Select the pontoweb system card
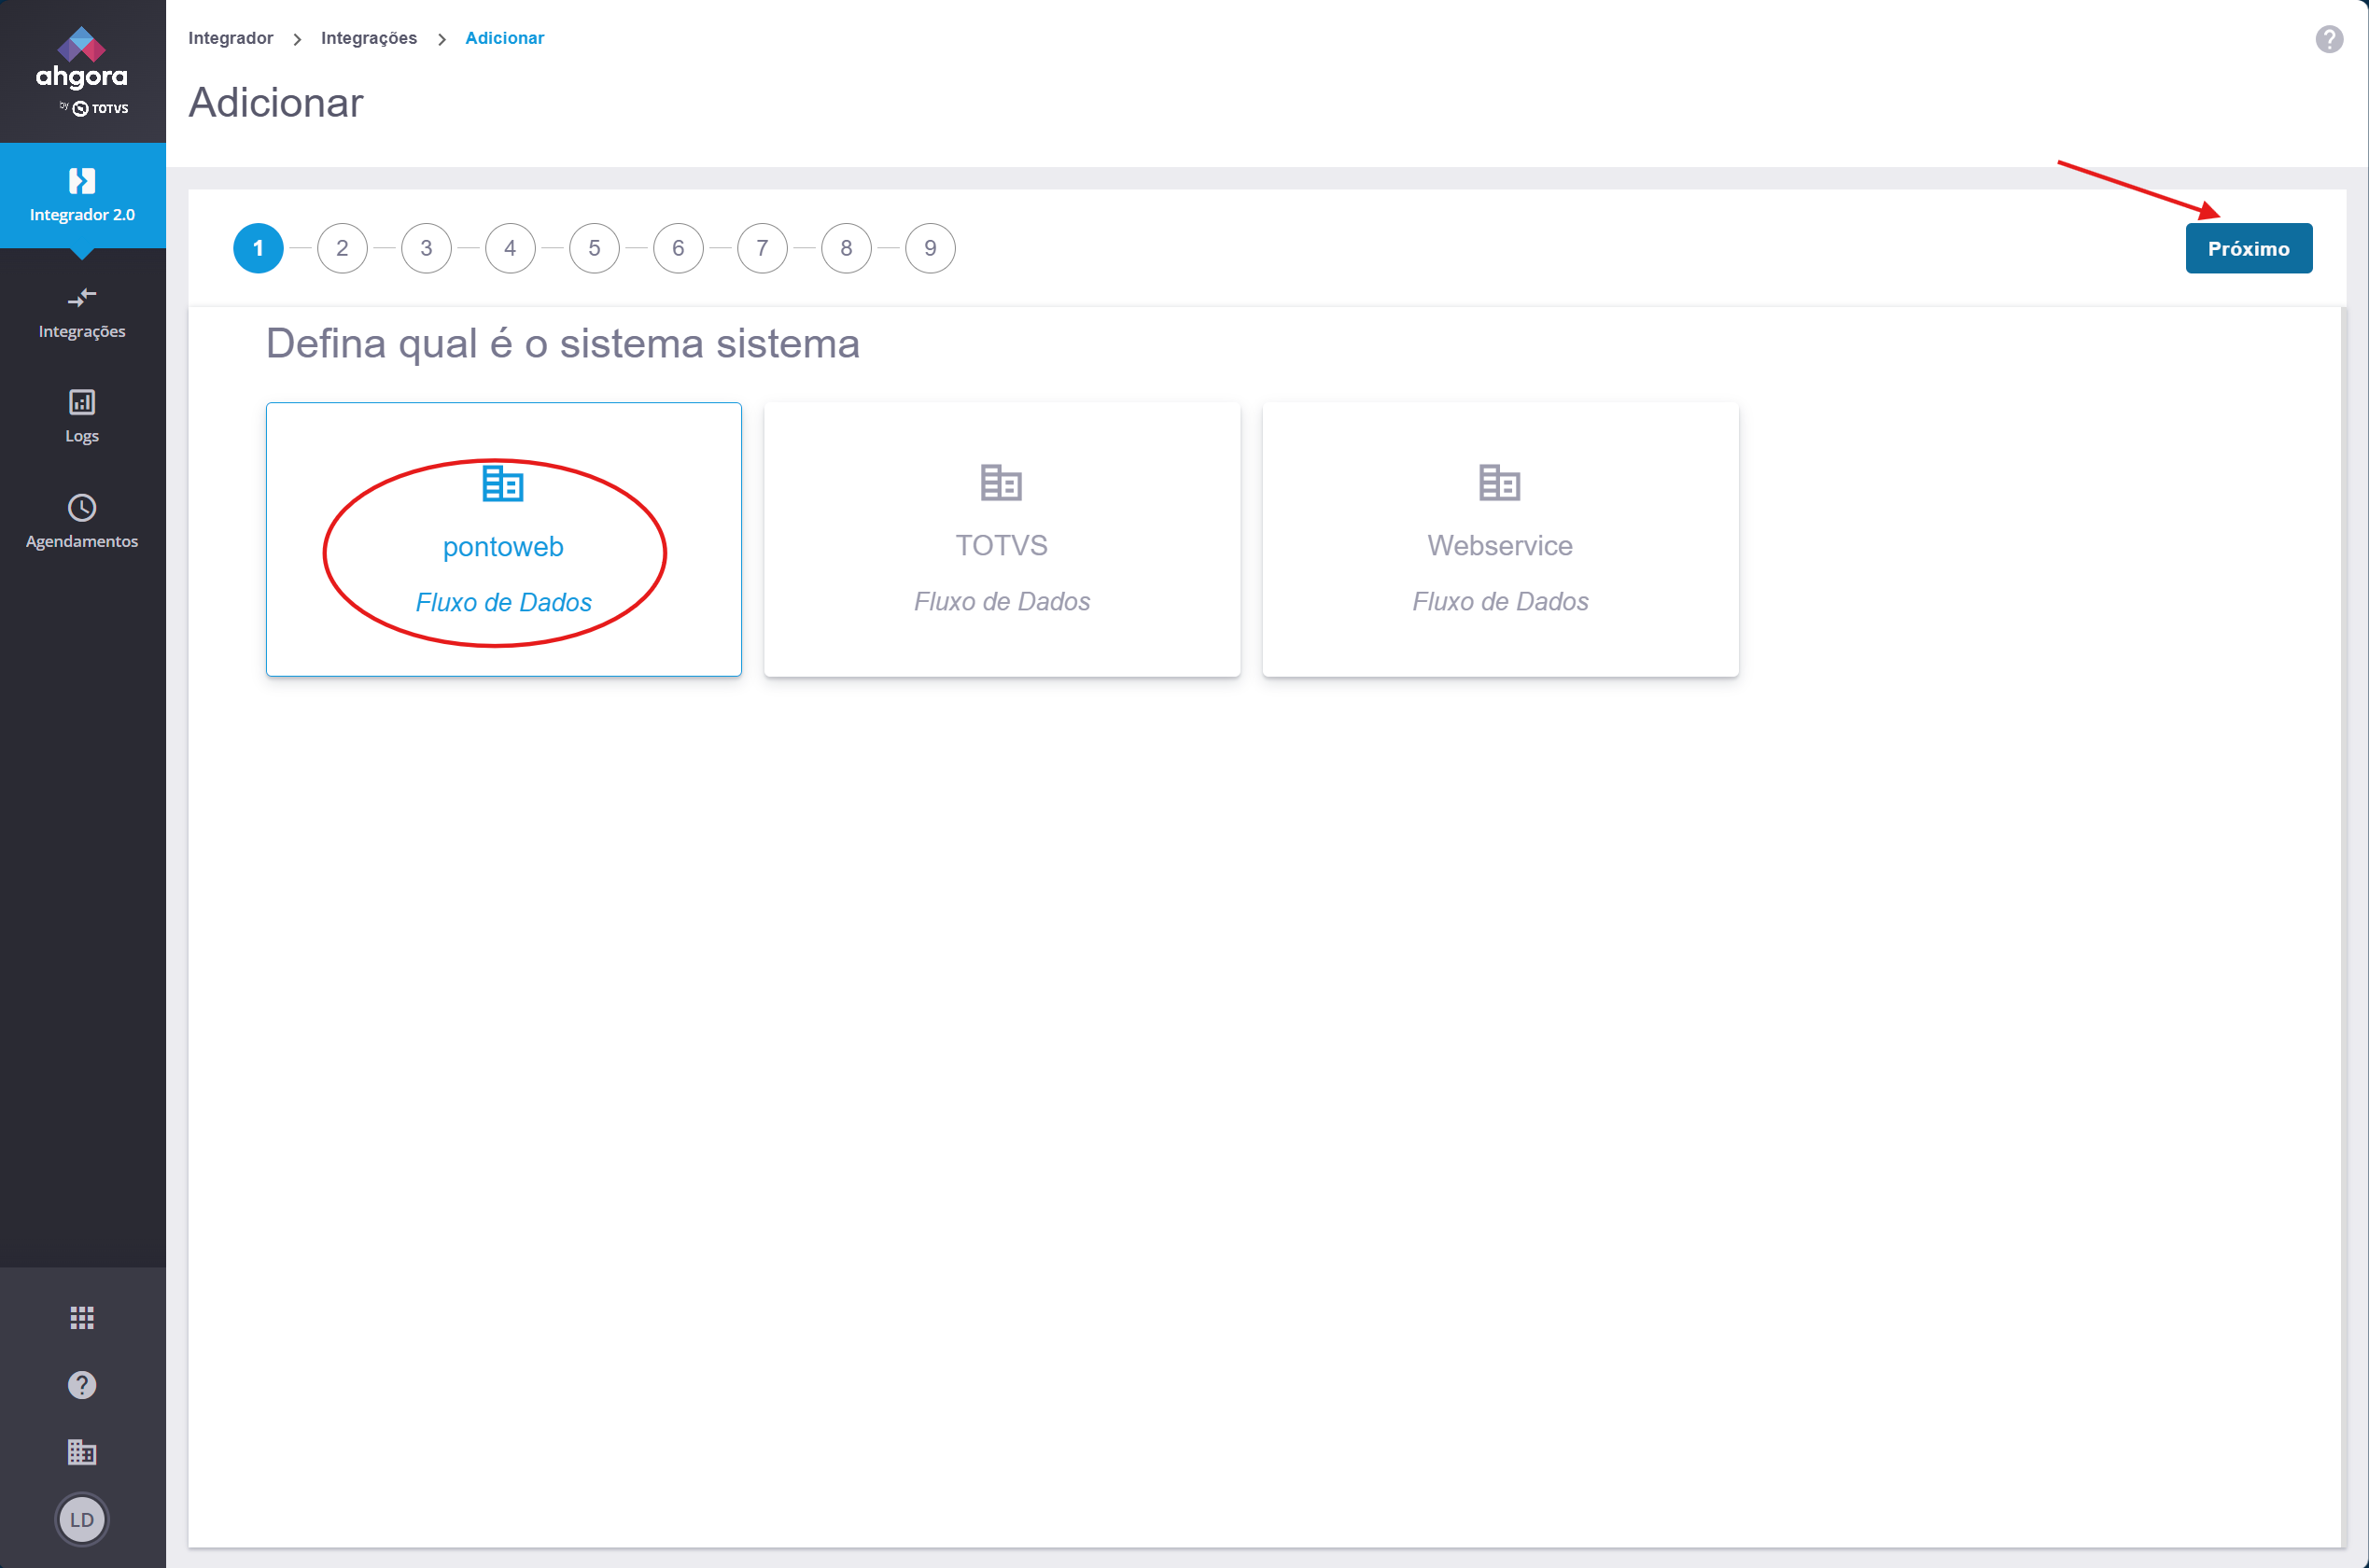 503,540
